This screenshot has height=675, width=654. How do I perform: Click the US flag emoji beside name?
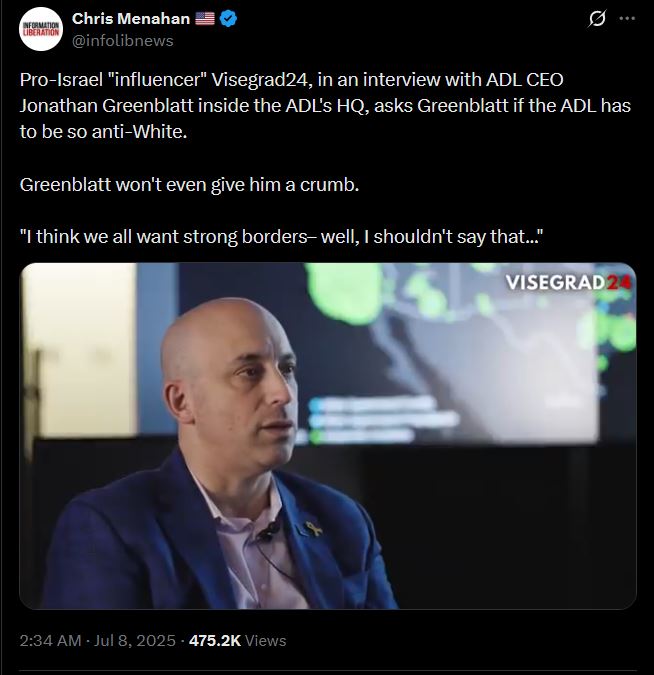click(x=205, y=19)
